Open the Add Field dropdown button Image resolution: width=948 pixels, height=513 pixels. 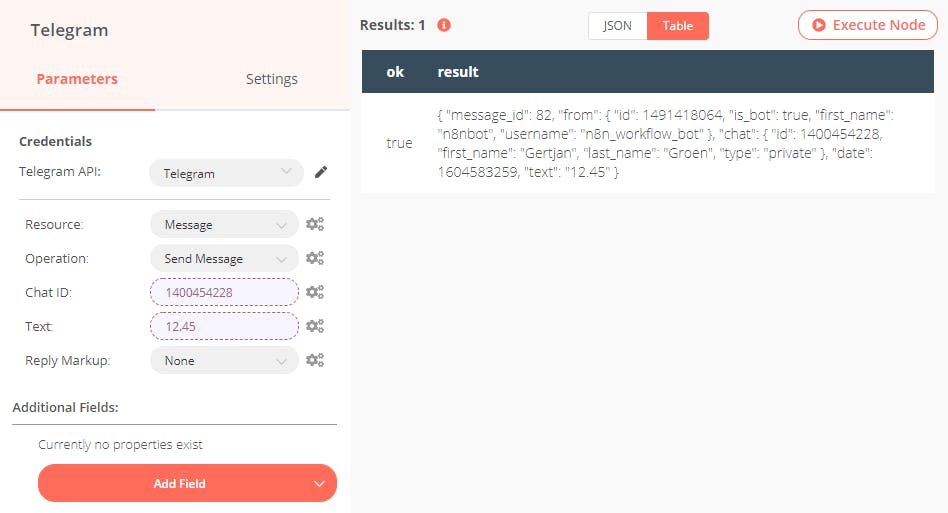click(187, 483)
